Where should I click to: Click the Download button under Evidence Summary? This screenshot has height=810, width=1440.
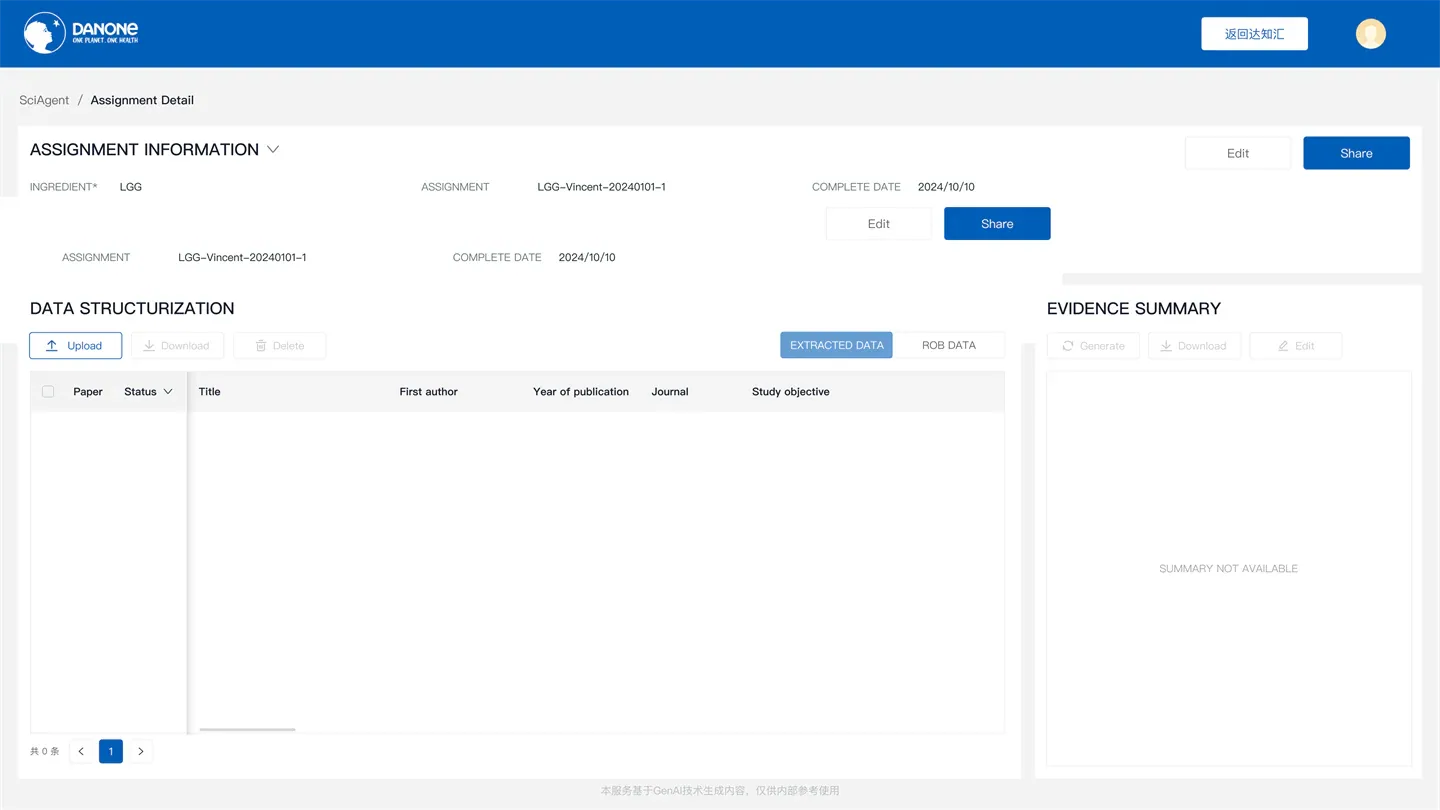click(1194, 346)
